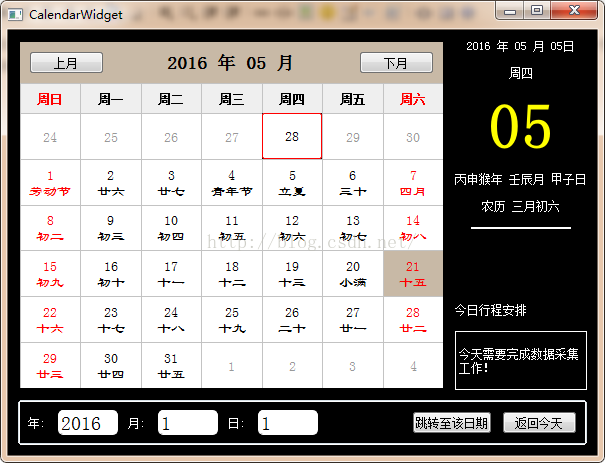
Task: Select May 29 廿三 cell
Action: point(50,365)
